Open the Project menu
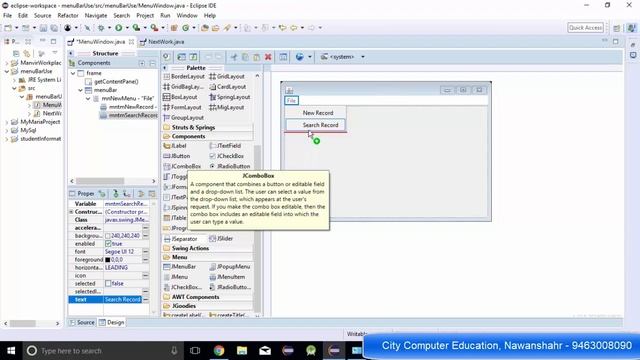 click(145, 16)
